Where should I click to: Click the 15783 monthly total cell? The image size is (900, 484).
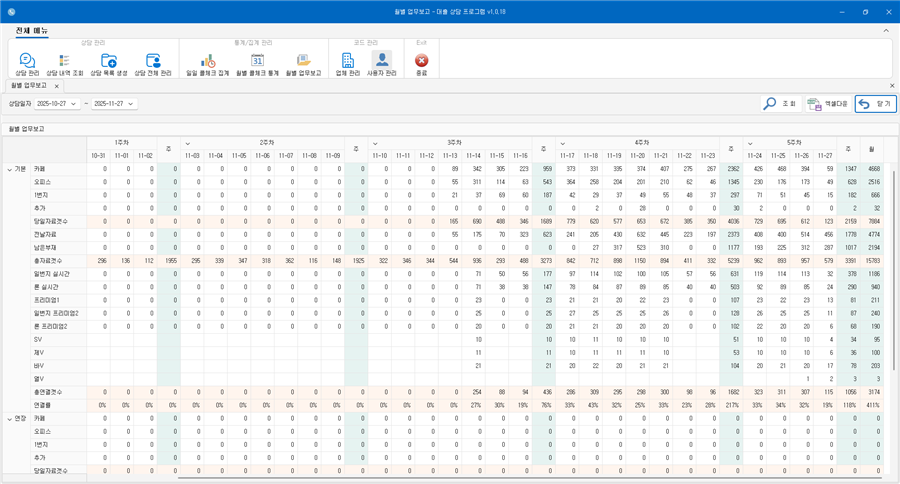pos(872,261)
